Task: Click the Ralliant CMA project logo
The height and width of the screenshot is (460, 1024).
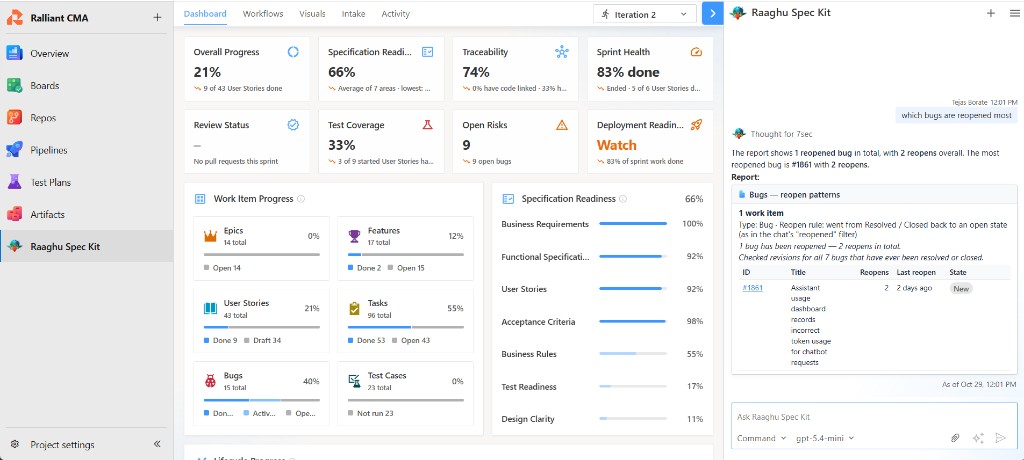Action: click(x=14, y=18)
